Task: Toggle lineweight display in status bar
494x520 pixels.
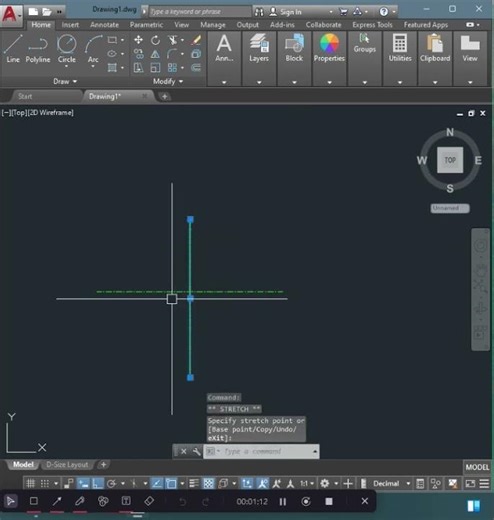Action: click(194, 483)
